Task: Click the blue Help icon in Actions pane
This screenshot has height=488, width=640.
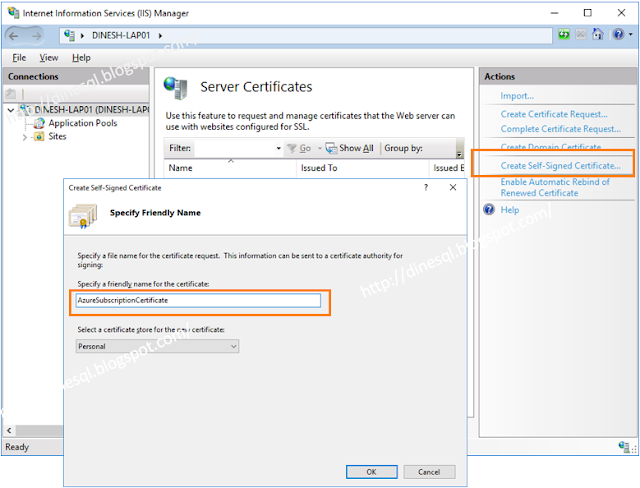Action: pos(489,209)
